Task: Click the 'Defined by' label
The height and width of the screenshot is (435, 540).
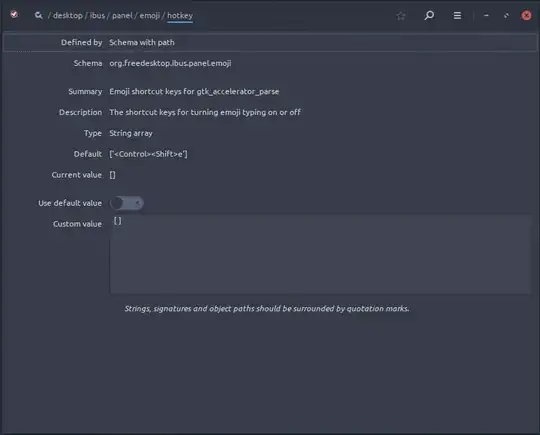Action: point(82,42)
